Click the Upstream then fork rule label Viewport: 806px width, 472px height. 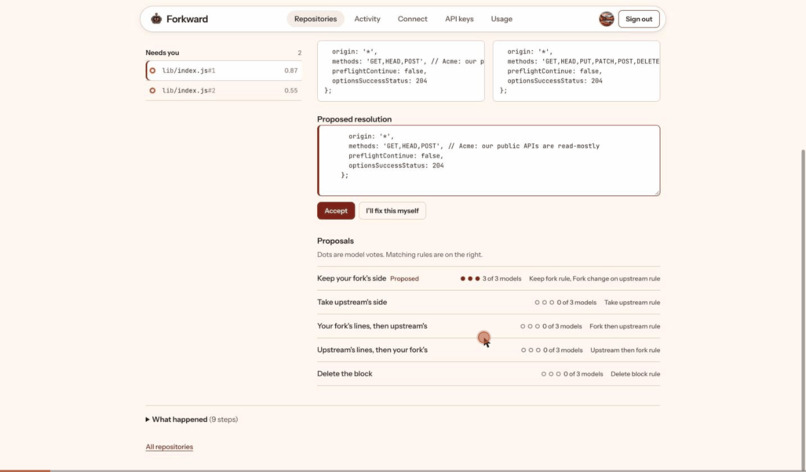coord(625,350)
